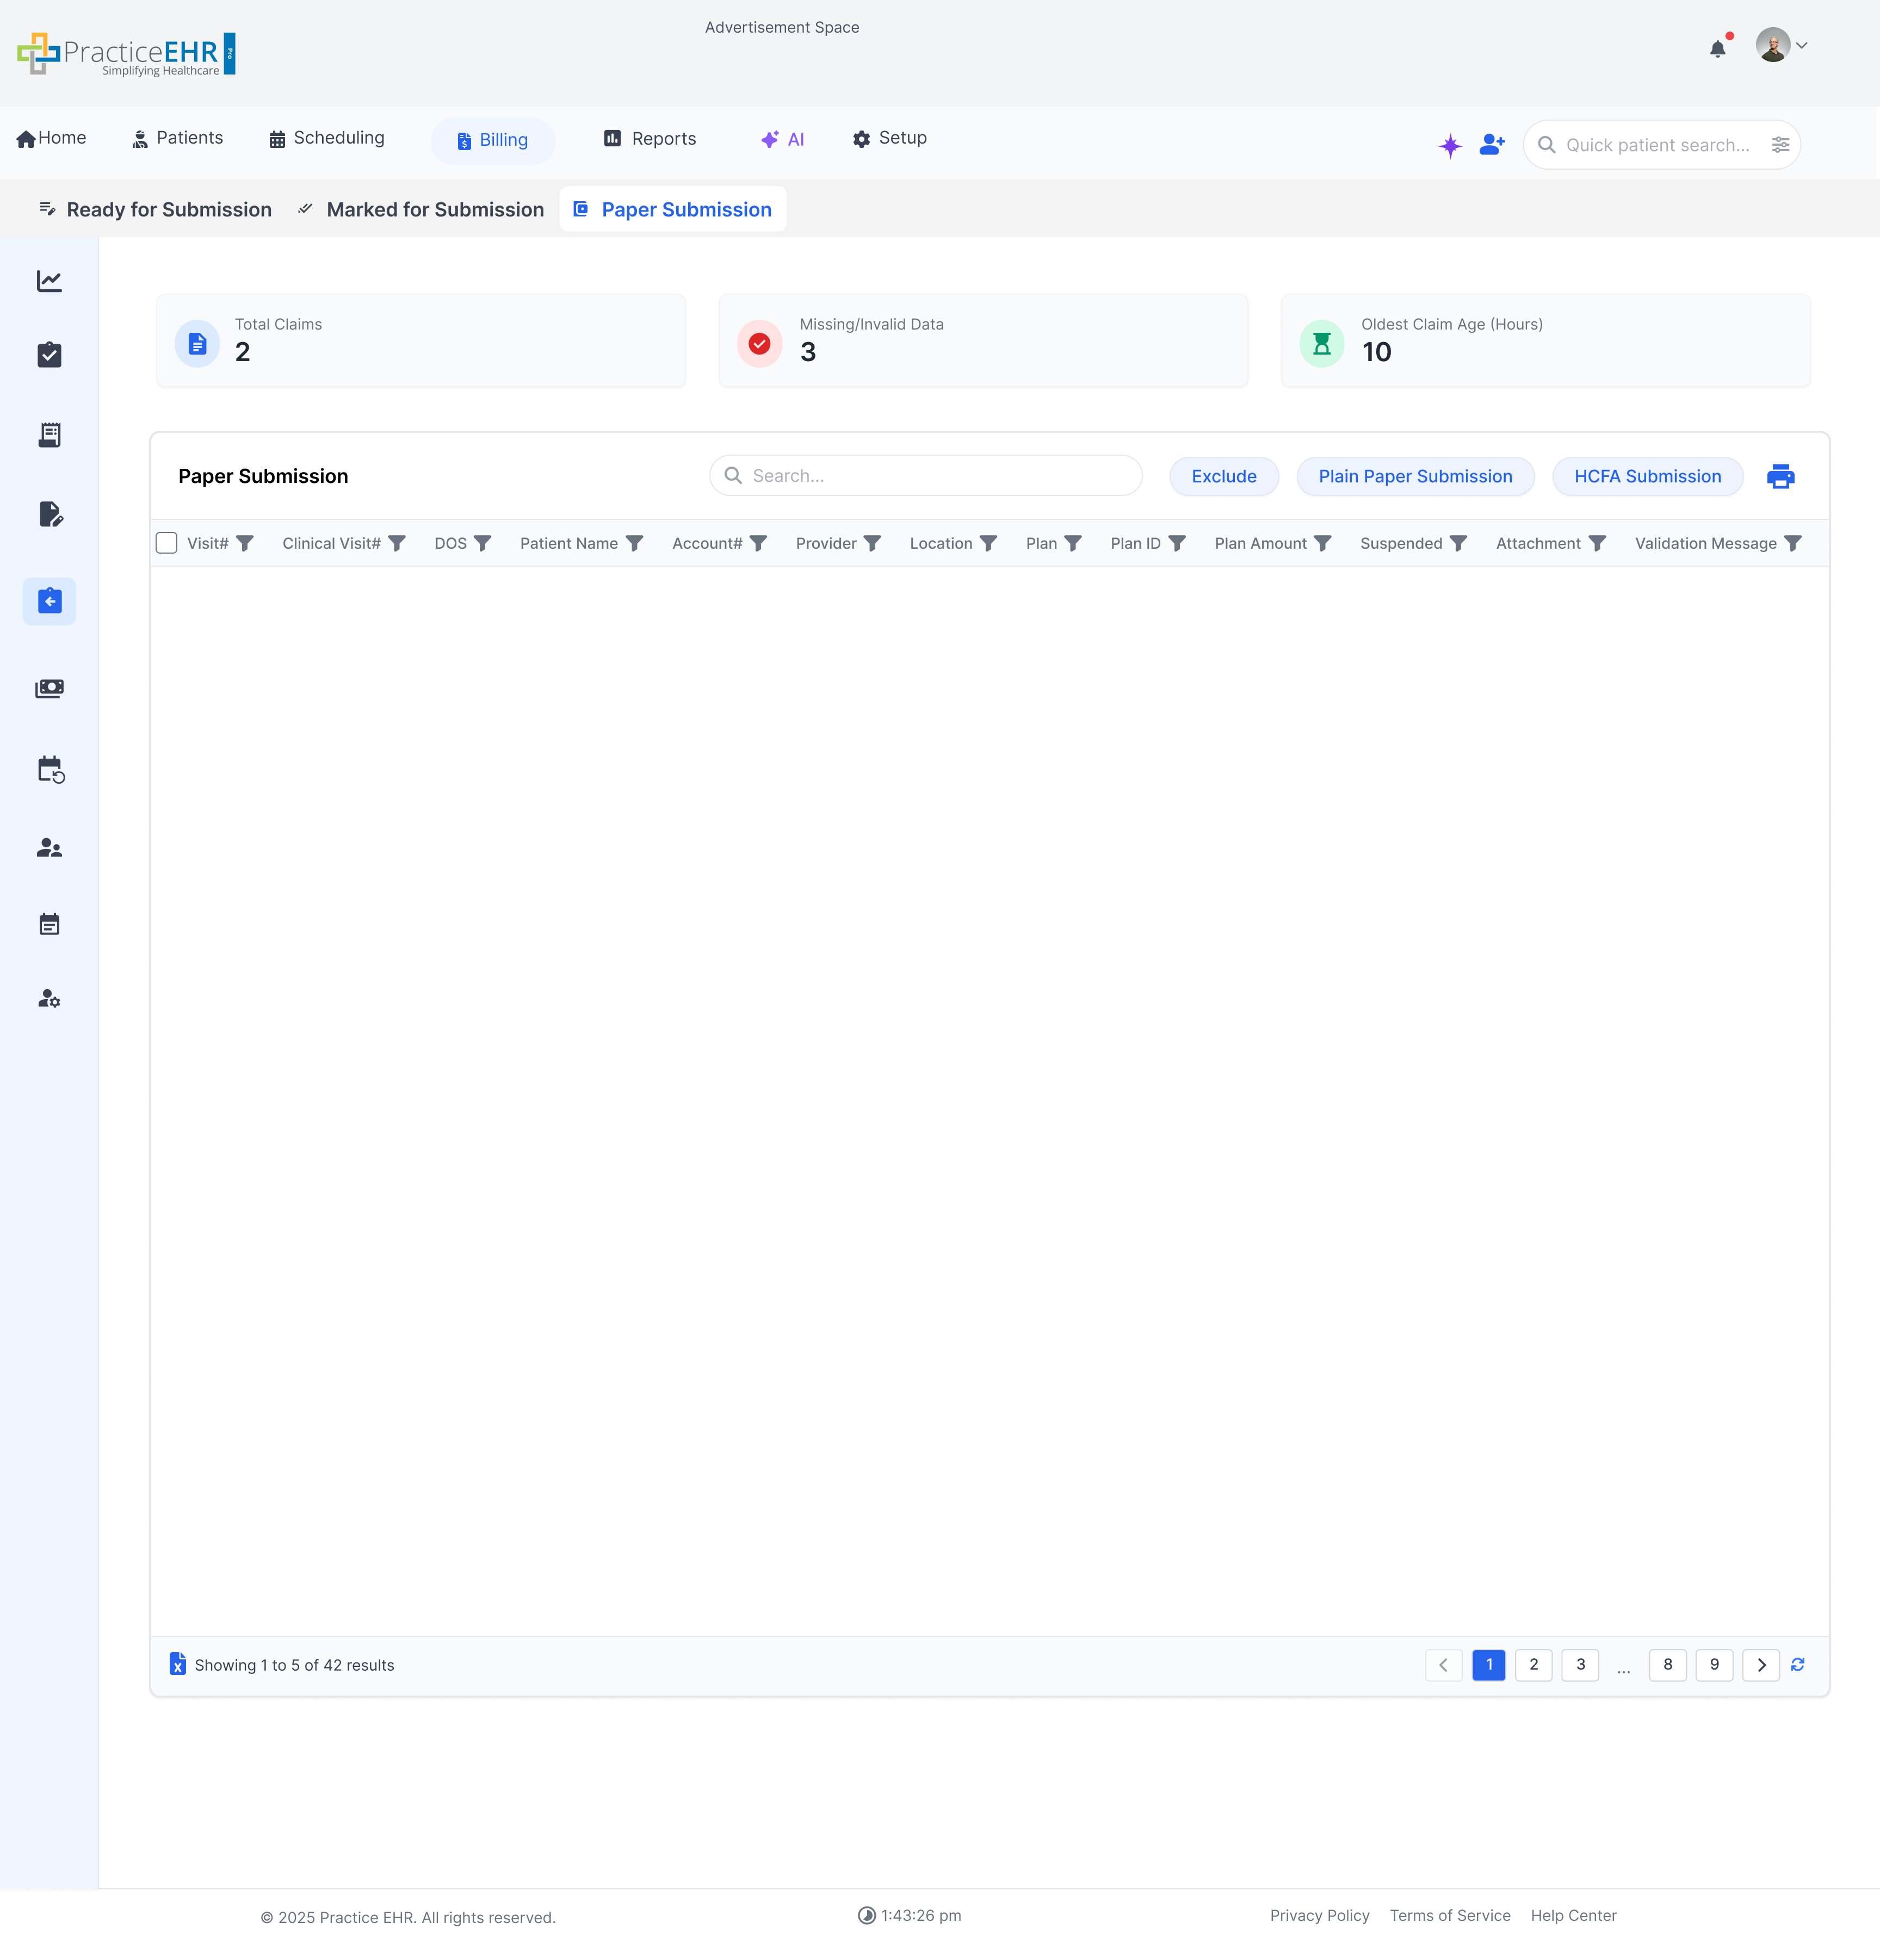Viewport: 1880px width, 1960px height.
Task: Click the Plain Paper Submission button
Action: pyautogui.click(x=1415, y=476)
